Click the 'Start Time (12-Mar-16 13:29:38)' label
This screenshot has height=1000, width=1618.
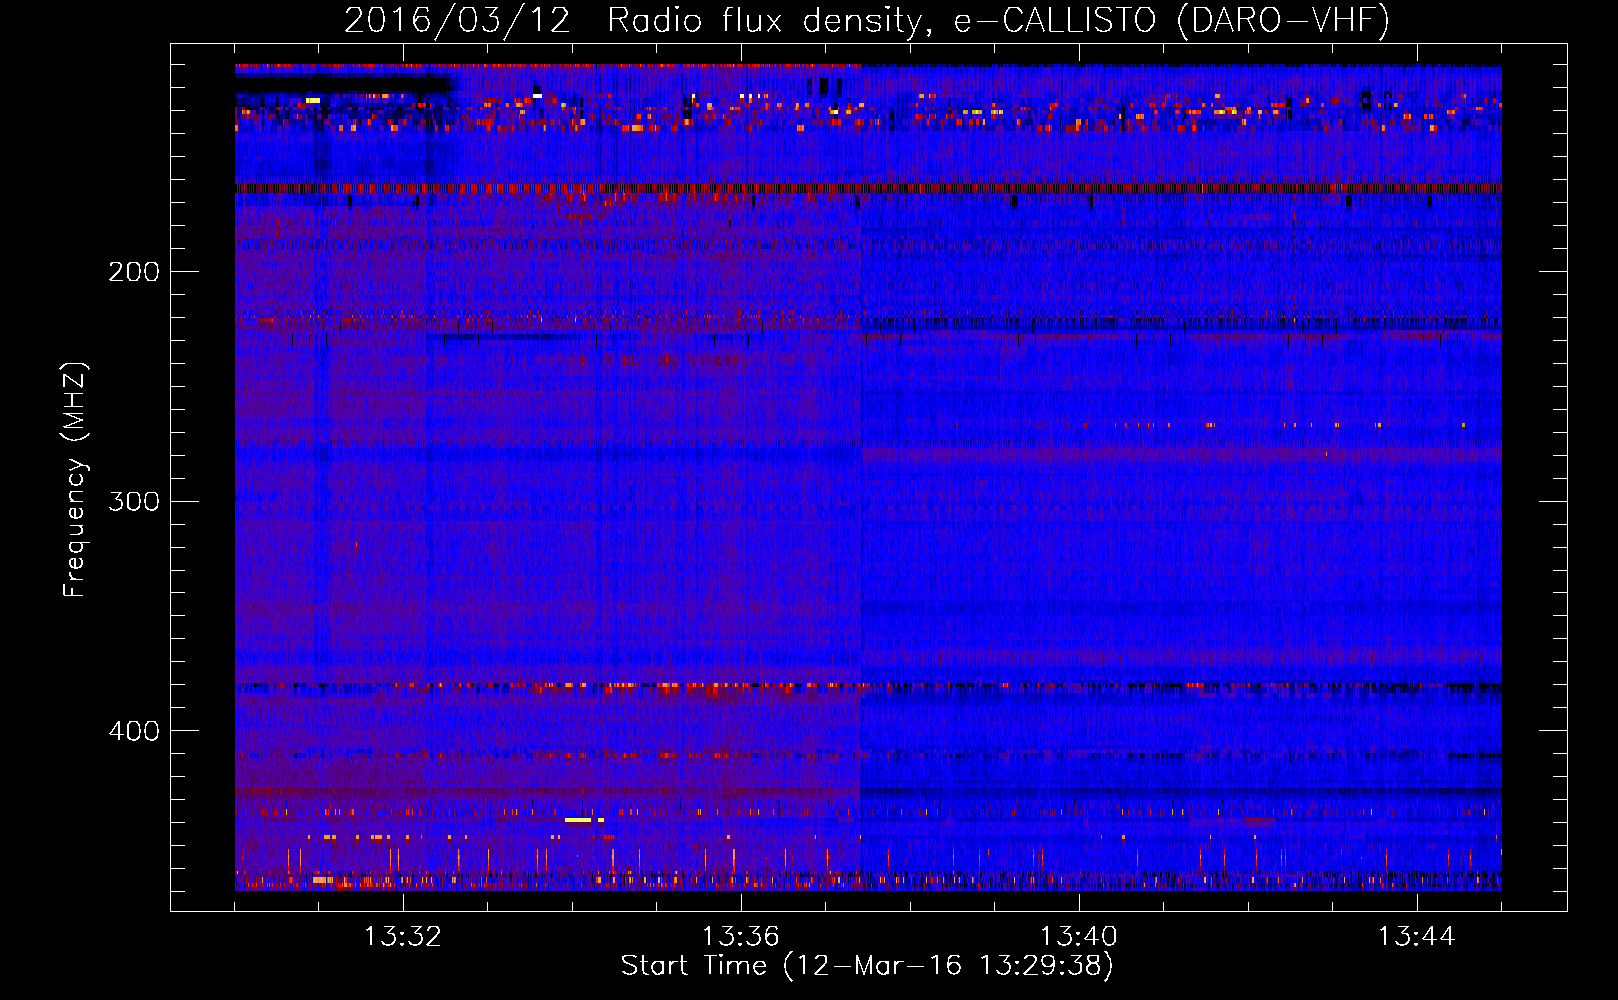click(867, 966)
